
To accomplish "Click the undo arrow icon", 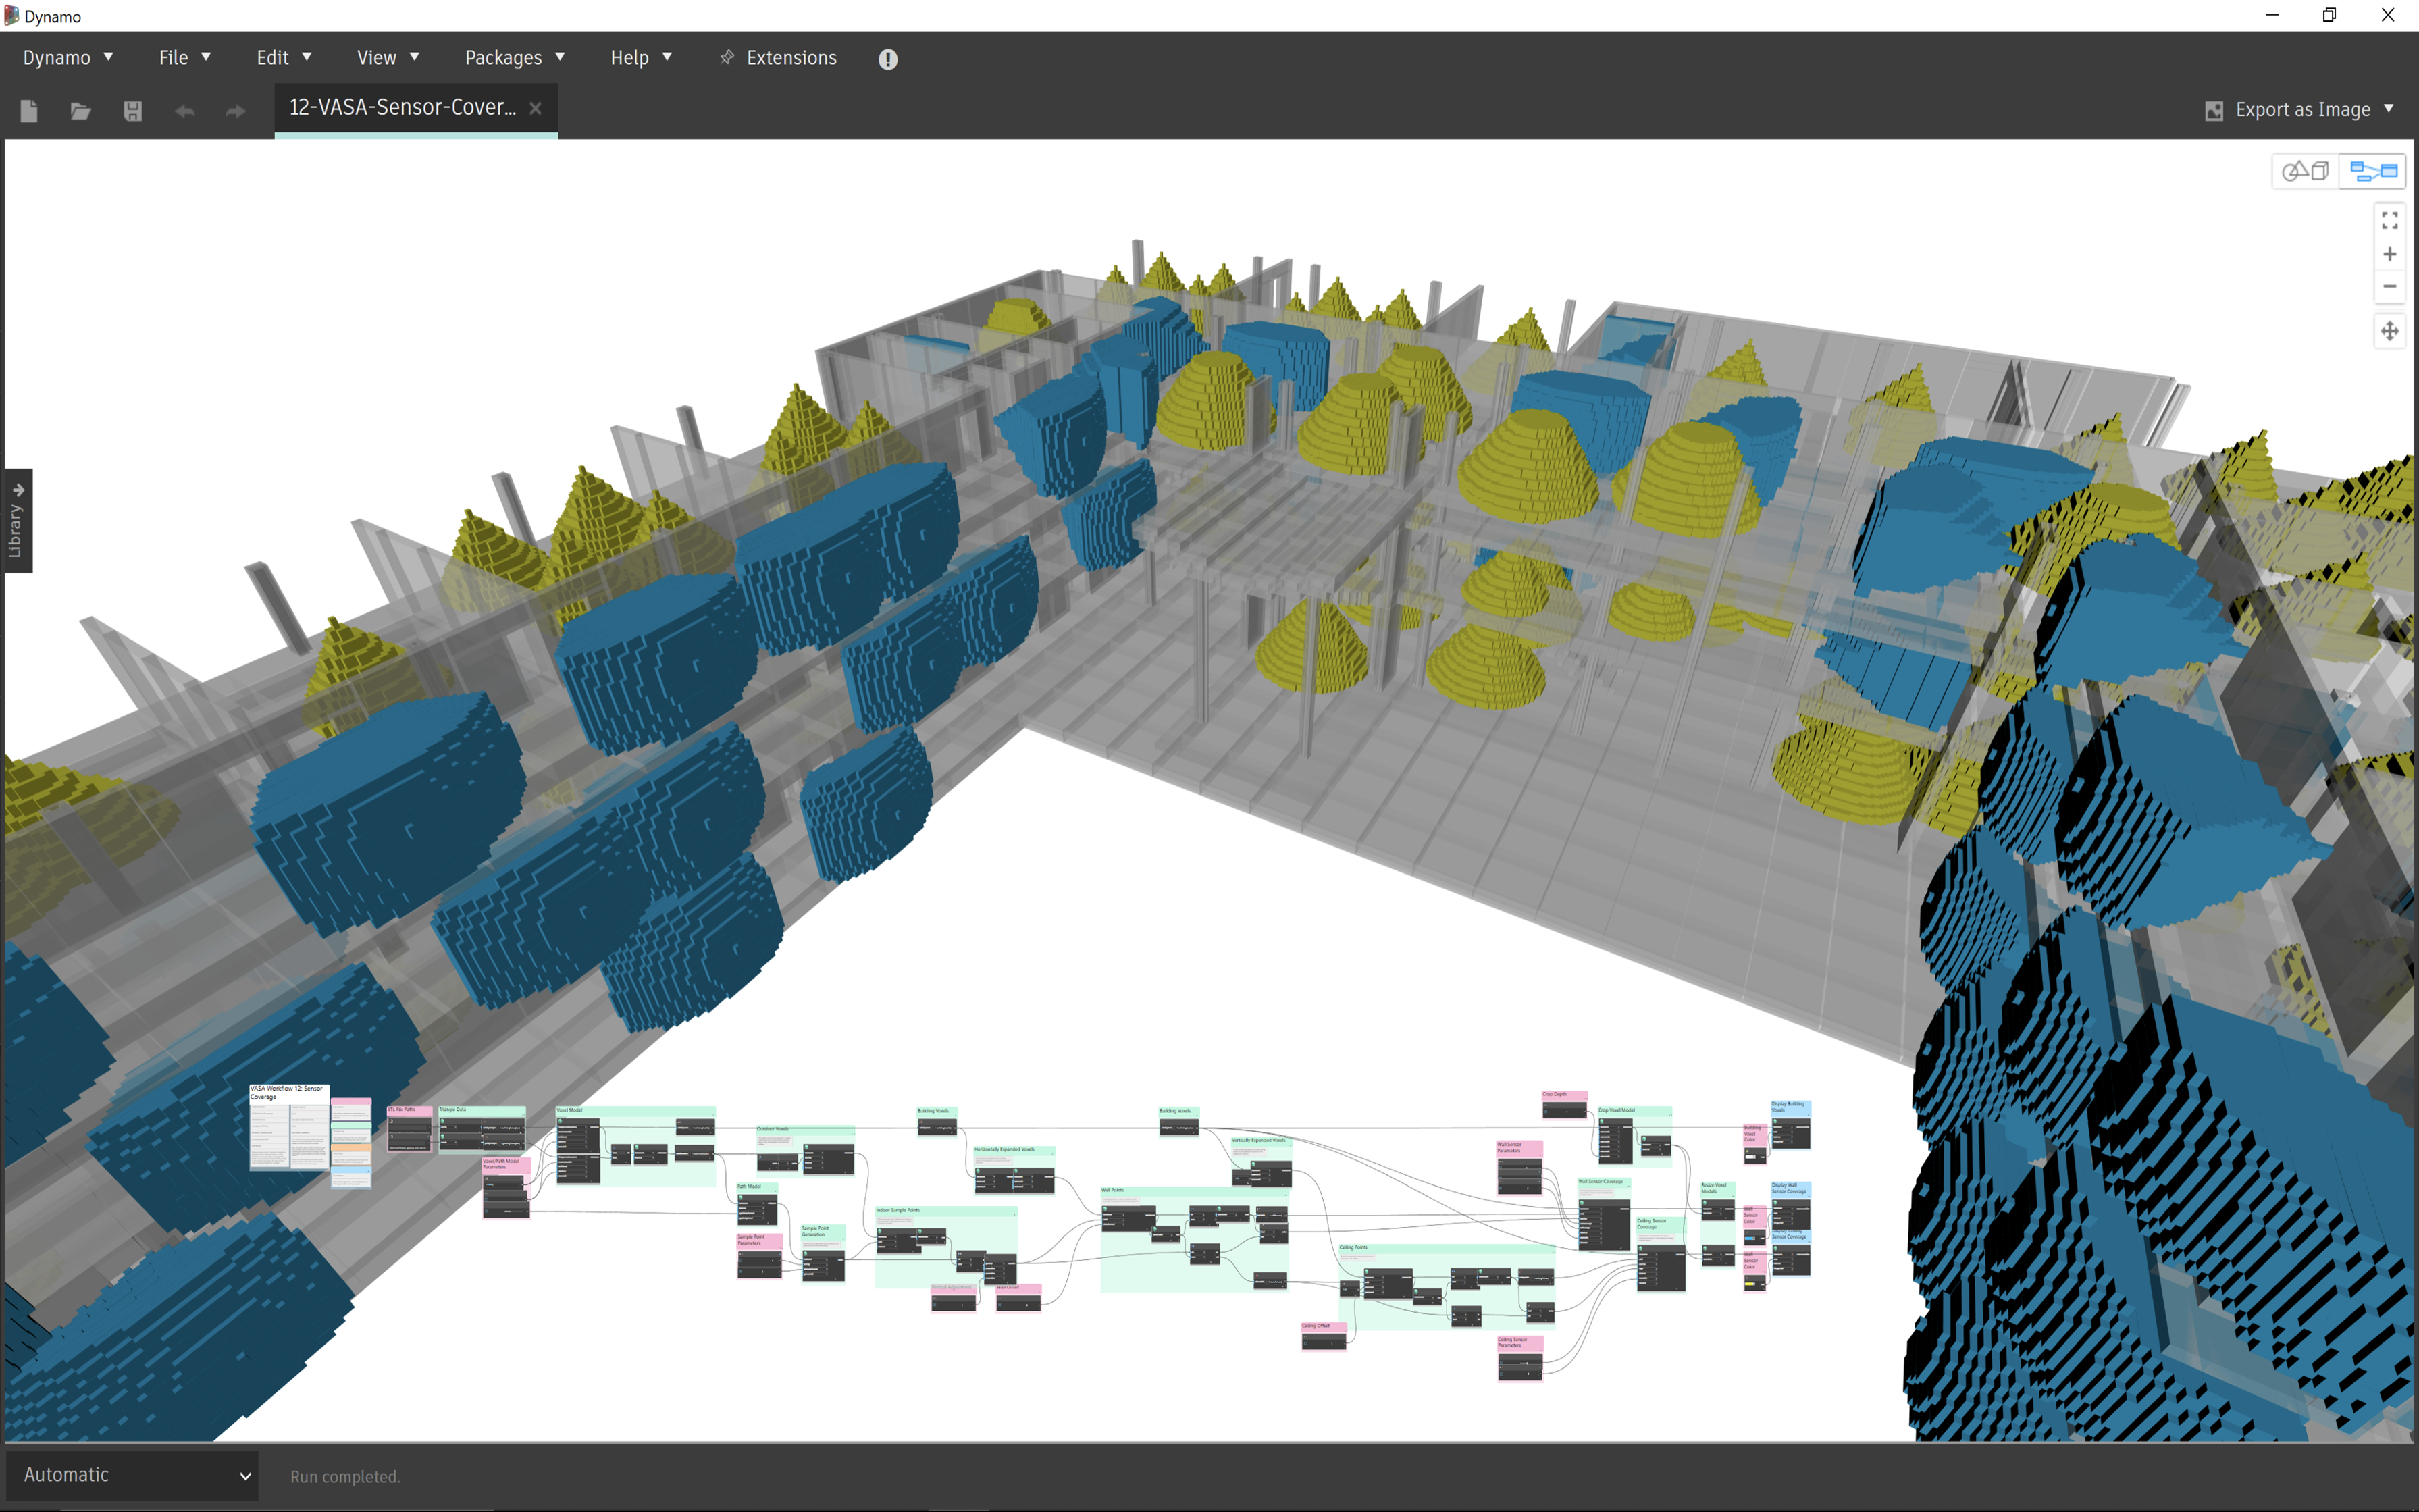I will pyautogui.click(x=184, y=111).
